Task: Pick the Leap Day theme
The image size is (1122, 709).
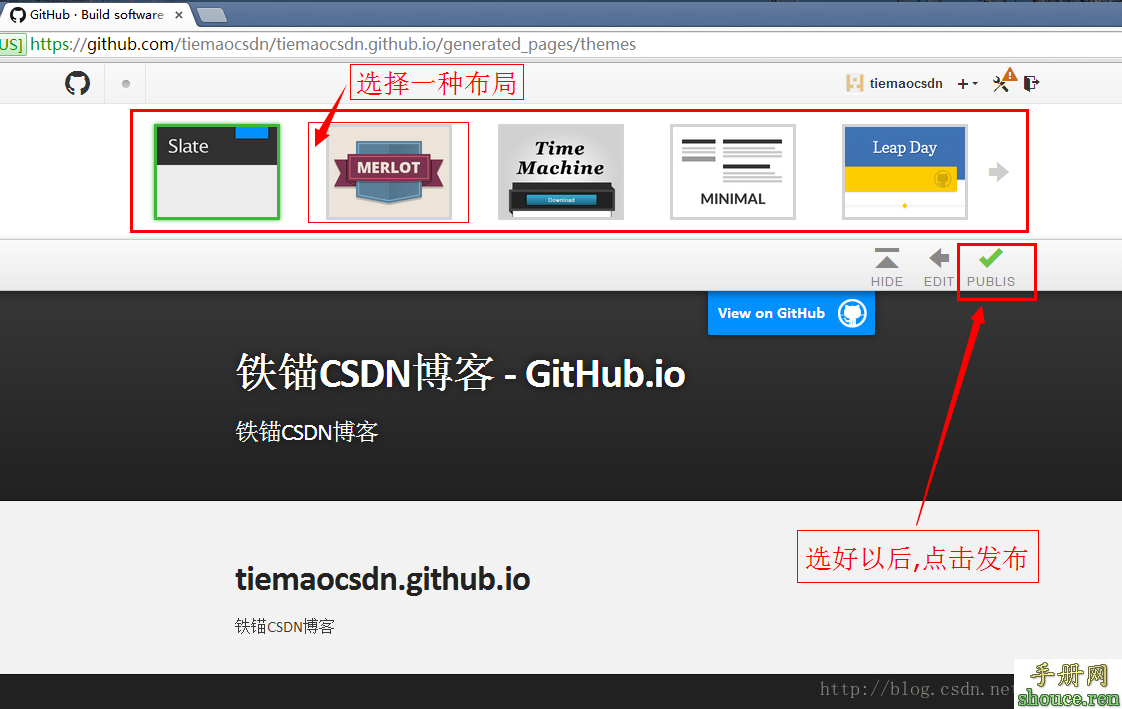Action: [x=905, y=172]
